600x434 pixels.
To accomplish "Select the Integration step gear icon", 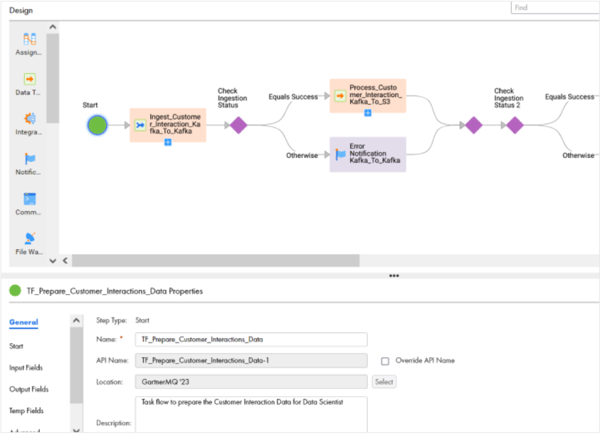I will pyautogui.click(x=29, y=119).
